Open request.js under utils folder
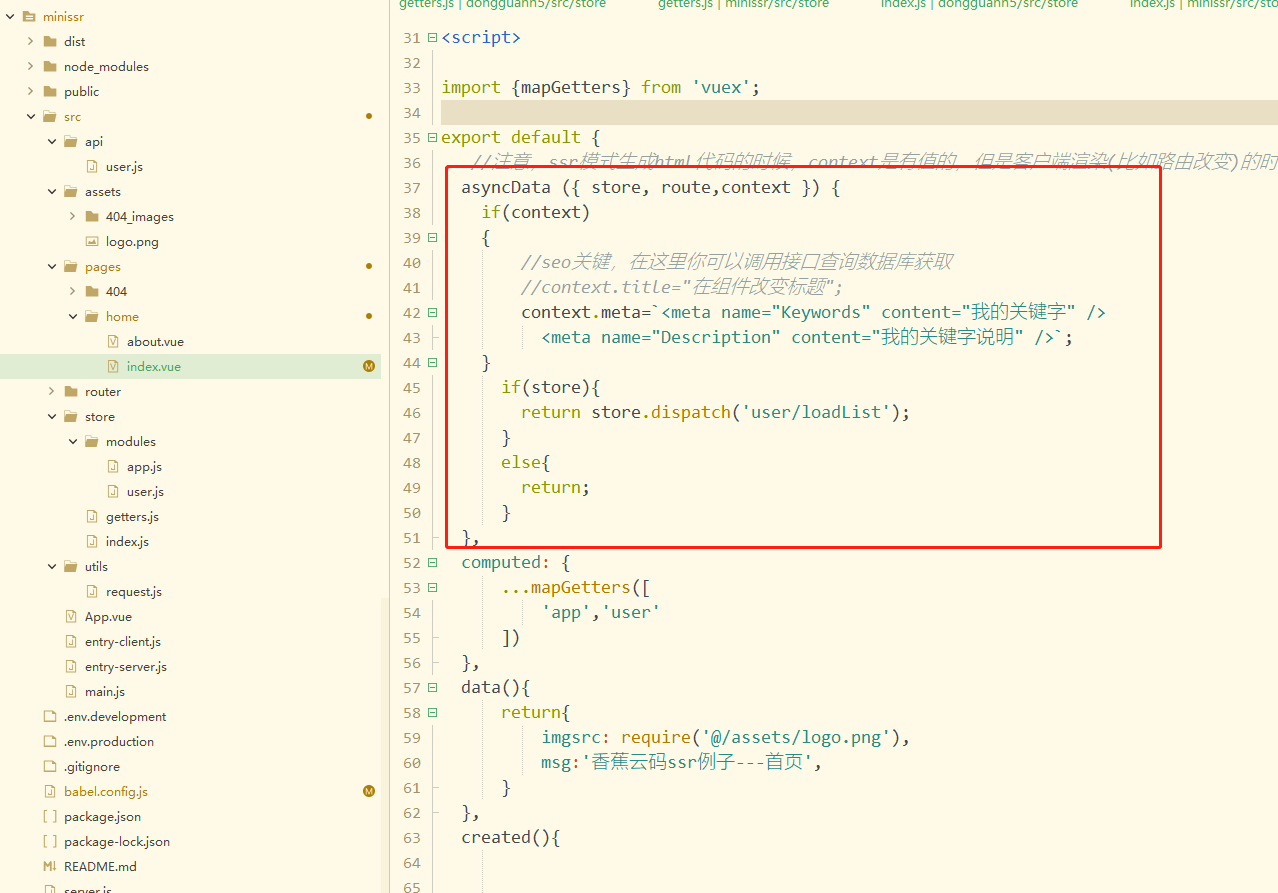Image resolution: width=1278 pixels, height=893 pixels. pos(133,591)
